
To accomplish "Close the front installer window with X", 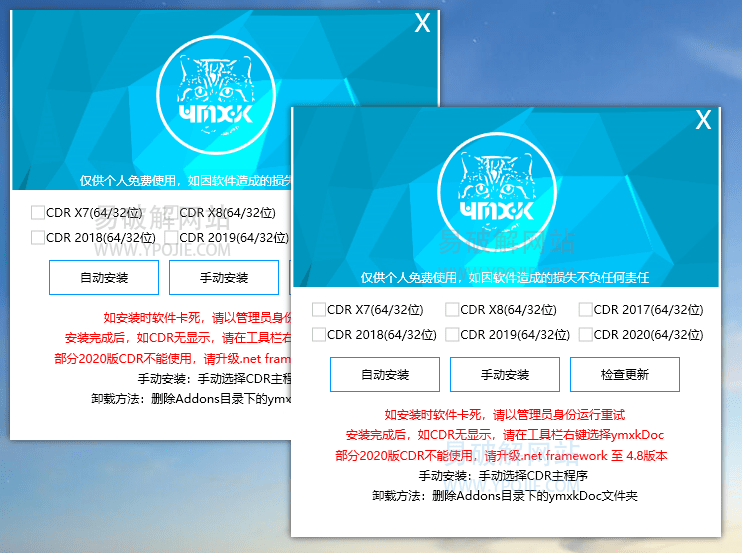I will (x=703, y=120).
